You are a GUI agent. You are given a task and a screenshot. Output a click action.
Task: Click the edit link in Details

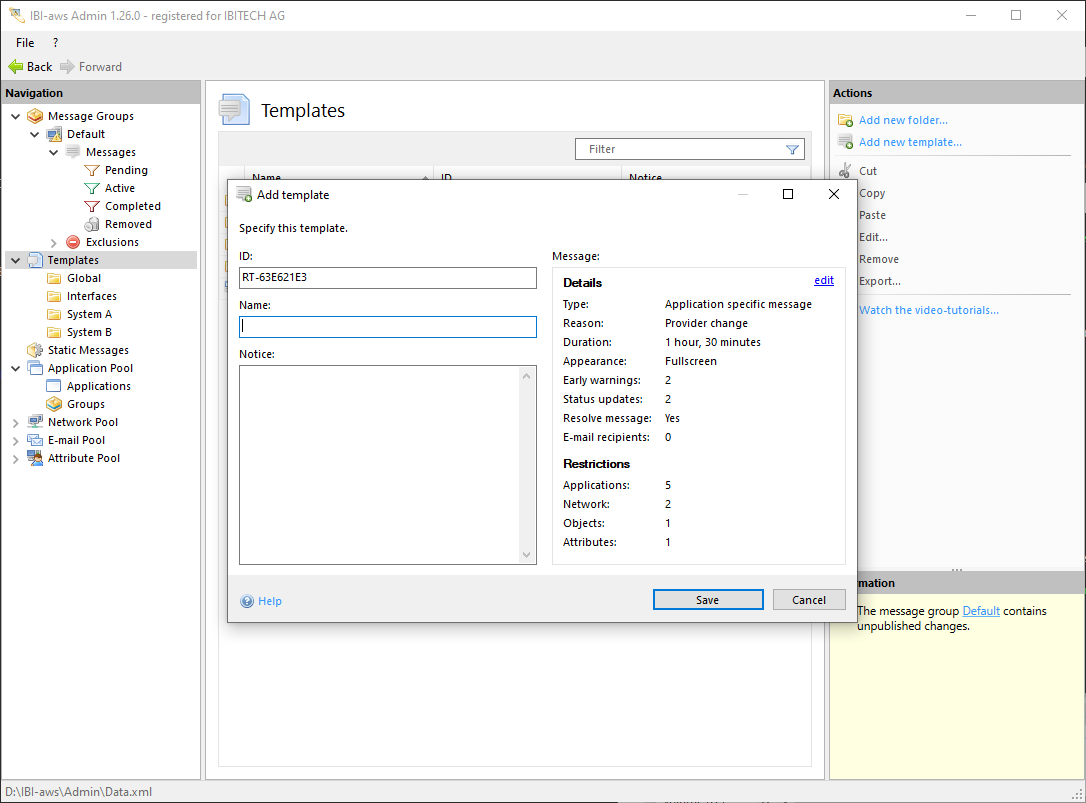point(823,281)
